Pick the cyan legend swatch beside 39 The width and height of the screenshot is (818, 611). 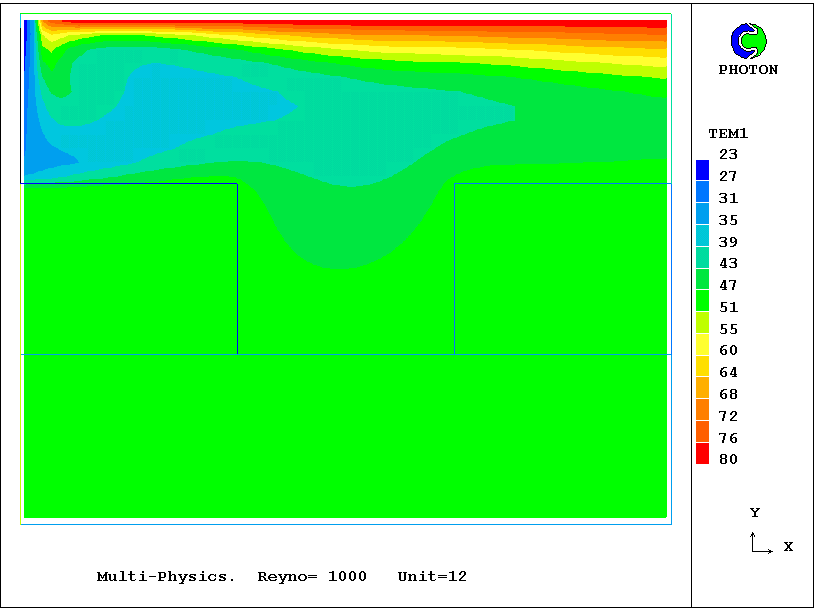(x=703, y=236)
